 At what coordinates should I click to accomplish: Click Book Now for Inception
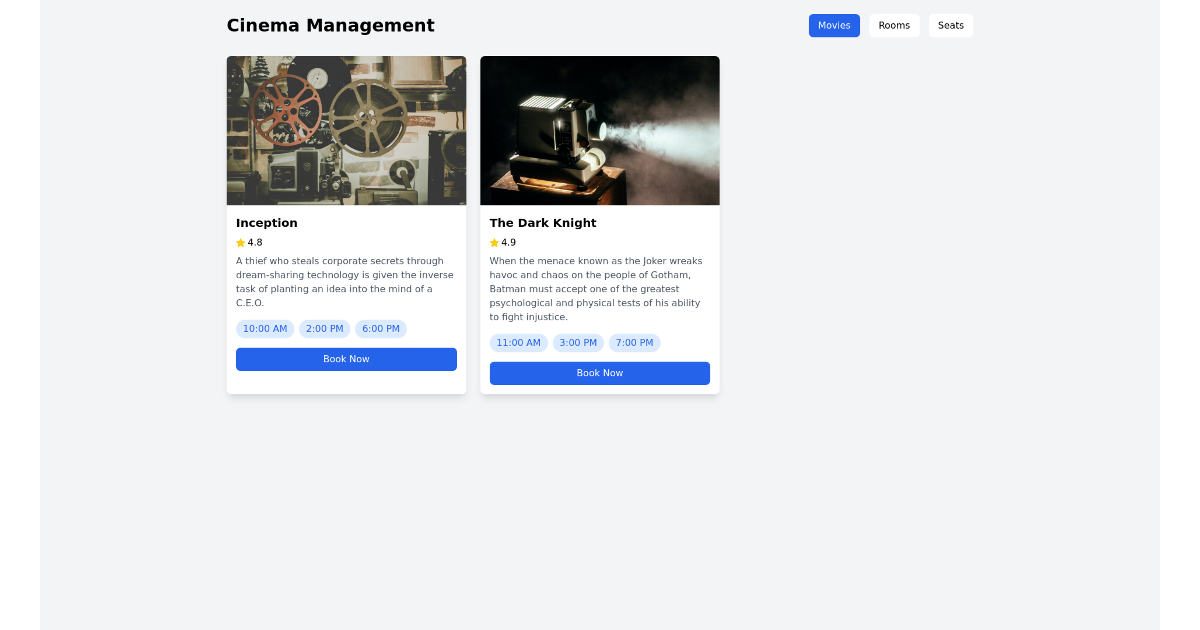tap(346, 358)
